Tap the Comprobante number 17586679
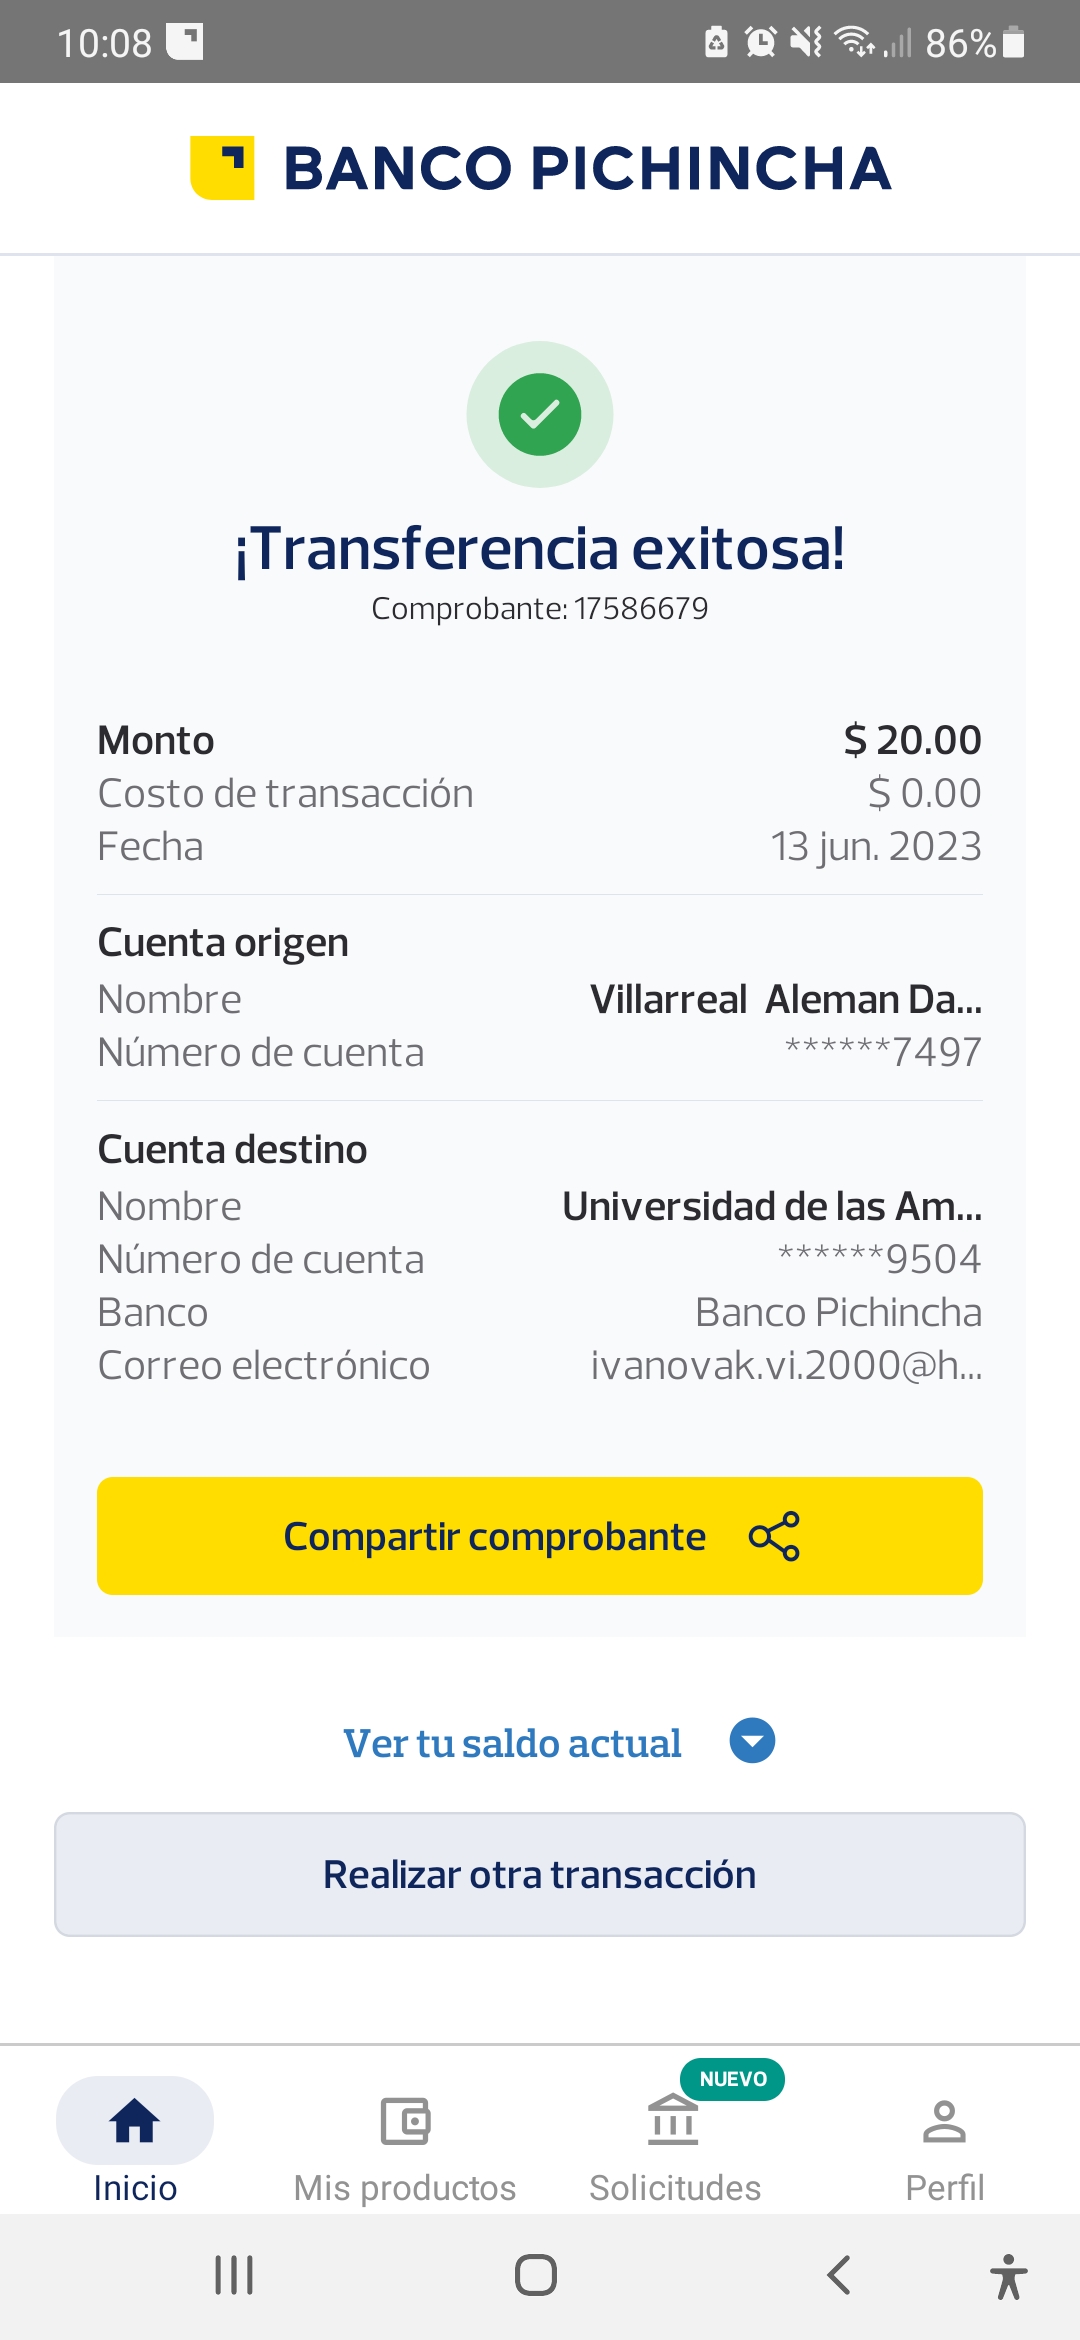 tap(640, 608)
